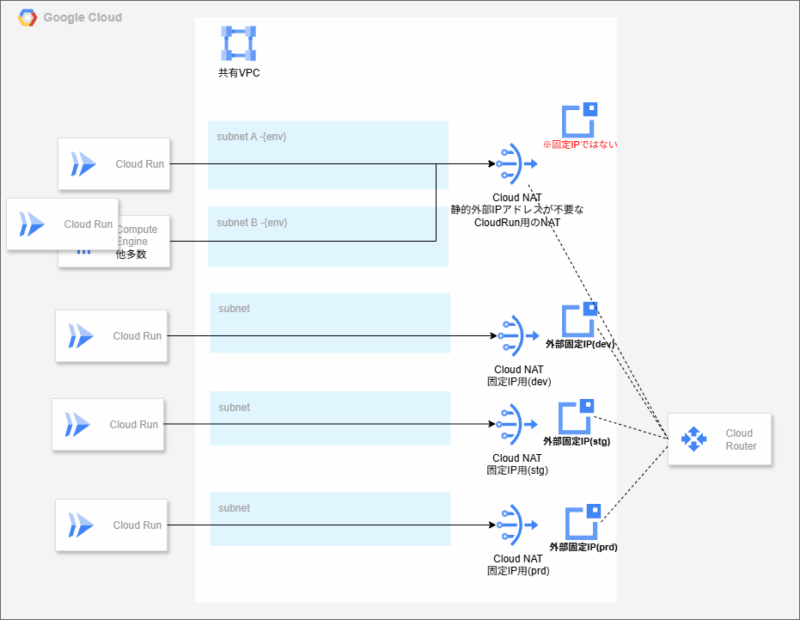The height and width of the screenshot is (620, 800).
Task: Click the "外部固定IP(stg)" label
Action: (577, 441)
